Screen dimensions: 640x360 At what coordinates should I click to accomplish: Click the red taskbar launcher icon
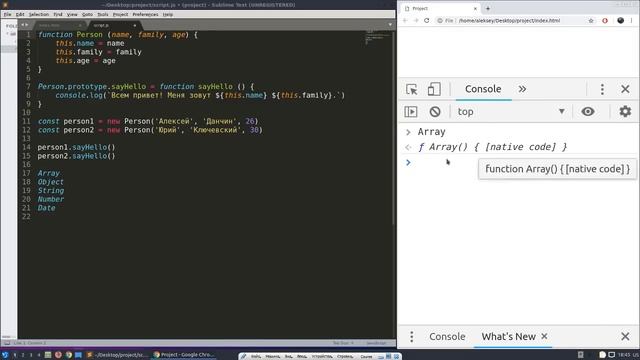(x=58, y=355)
